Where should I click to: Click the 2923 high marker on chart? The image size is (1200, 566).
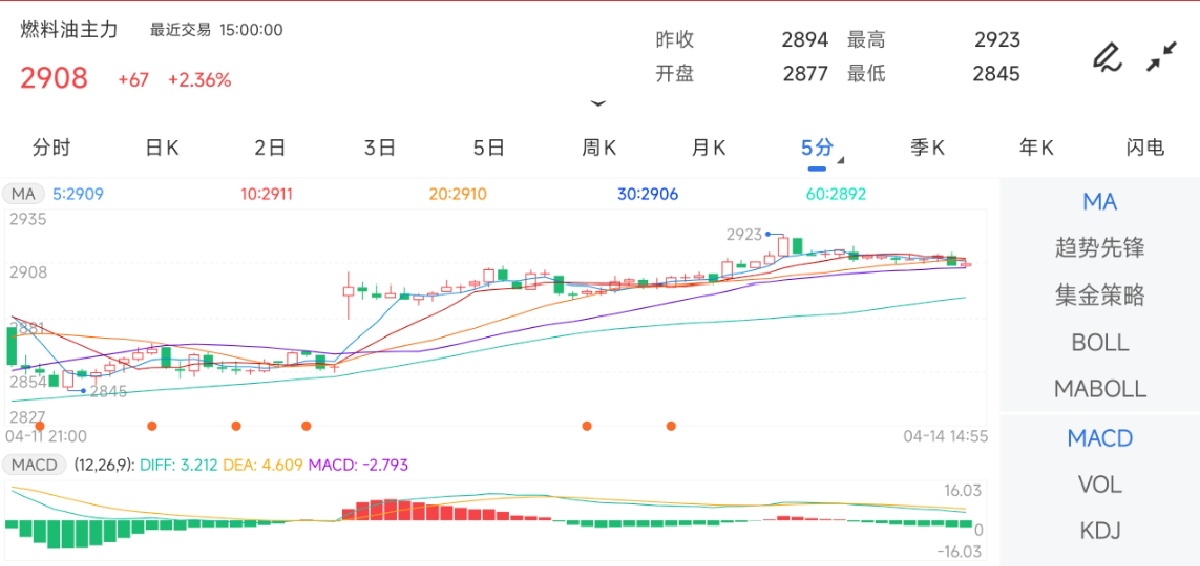[x=744, y=234]
